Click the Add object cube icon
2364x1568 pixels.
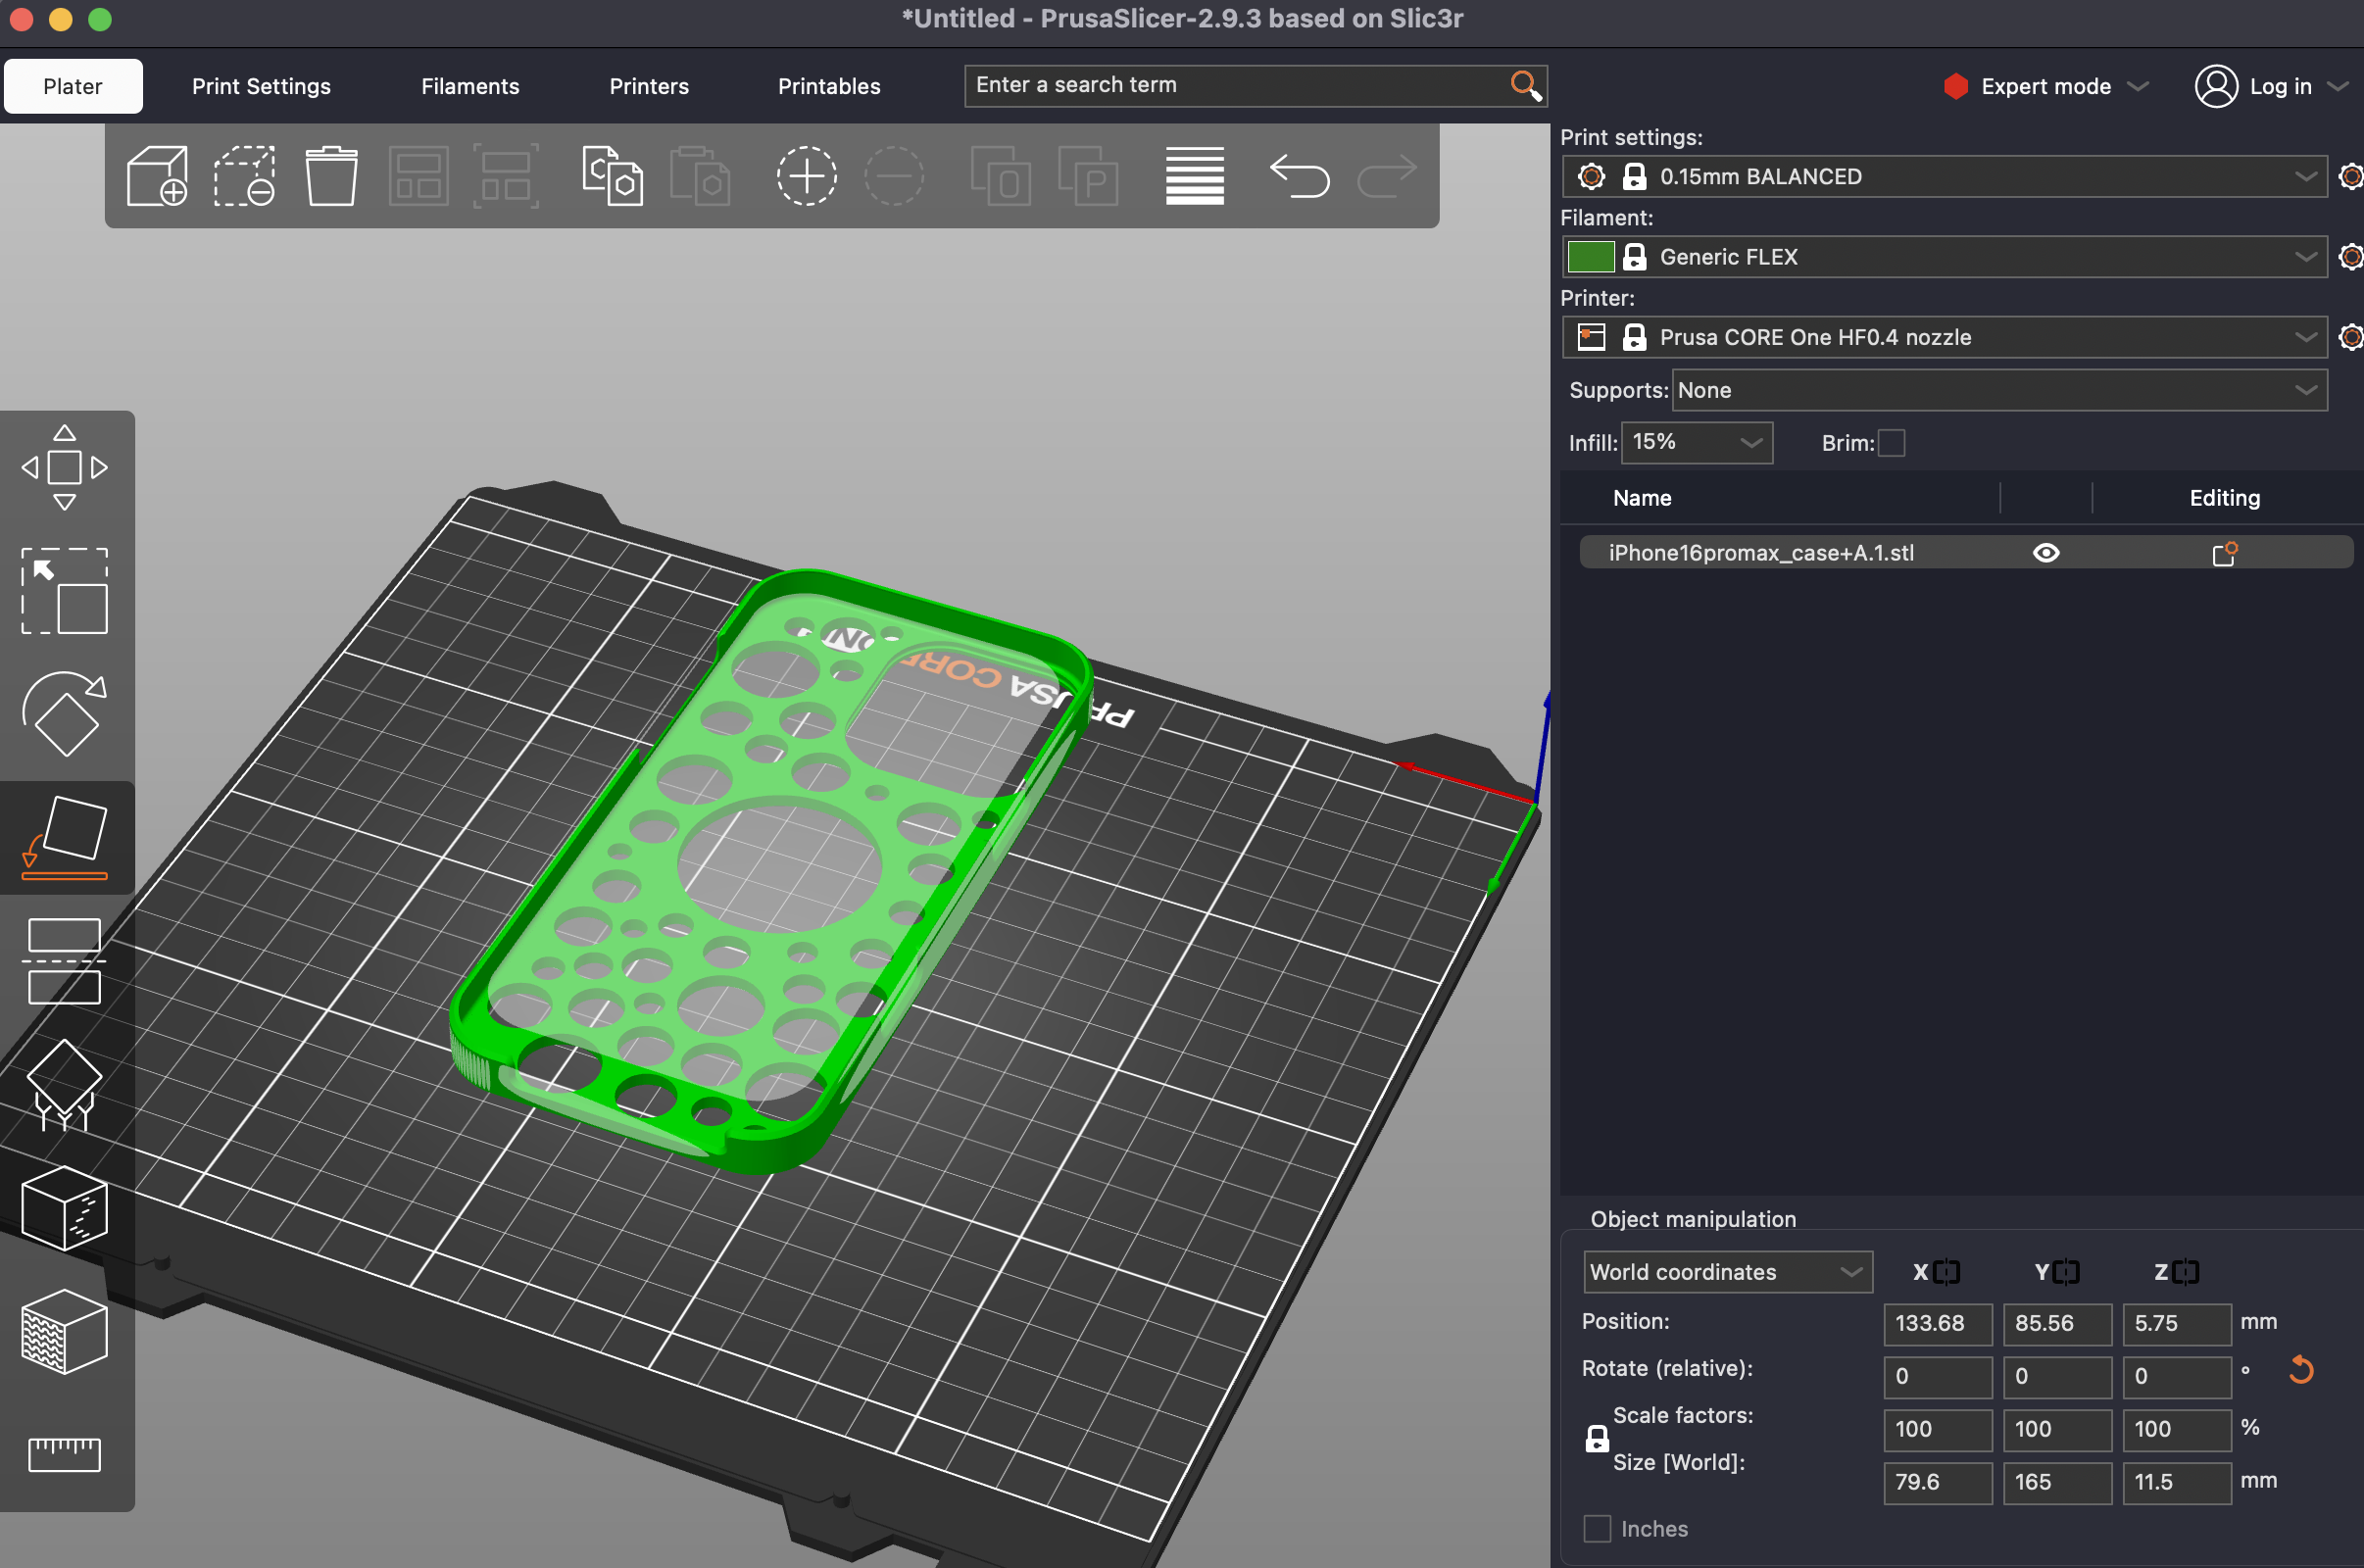point(157,176)
